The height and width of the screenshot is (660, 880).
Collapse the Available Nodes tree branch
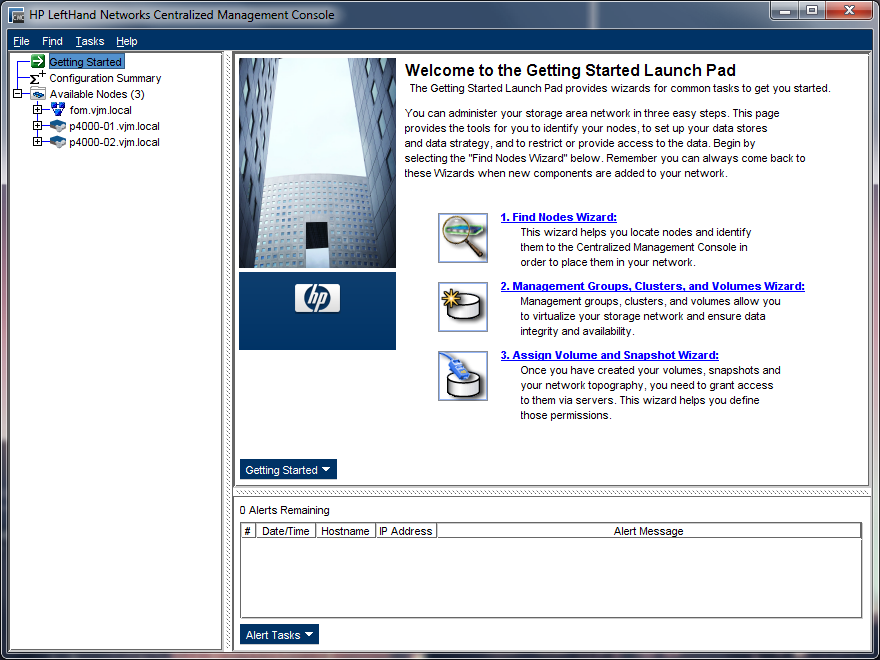[18, 94]
